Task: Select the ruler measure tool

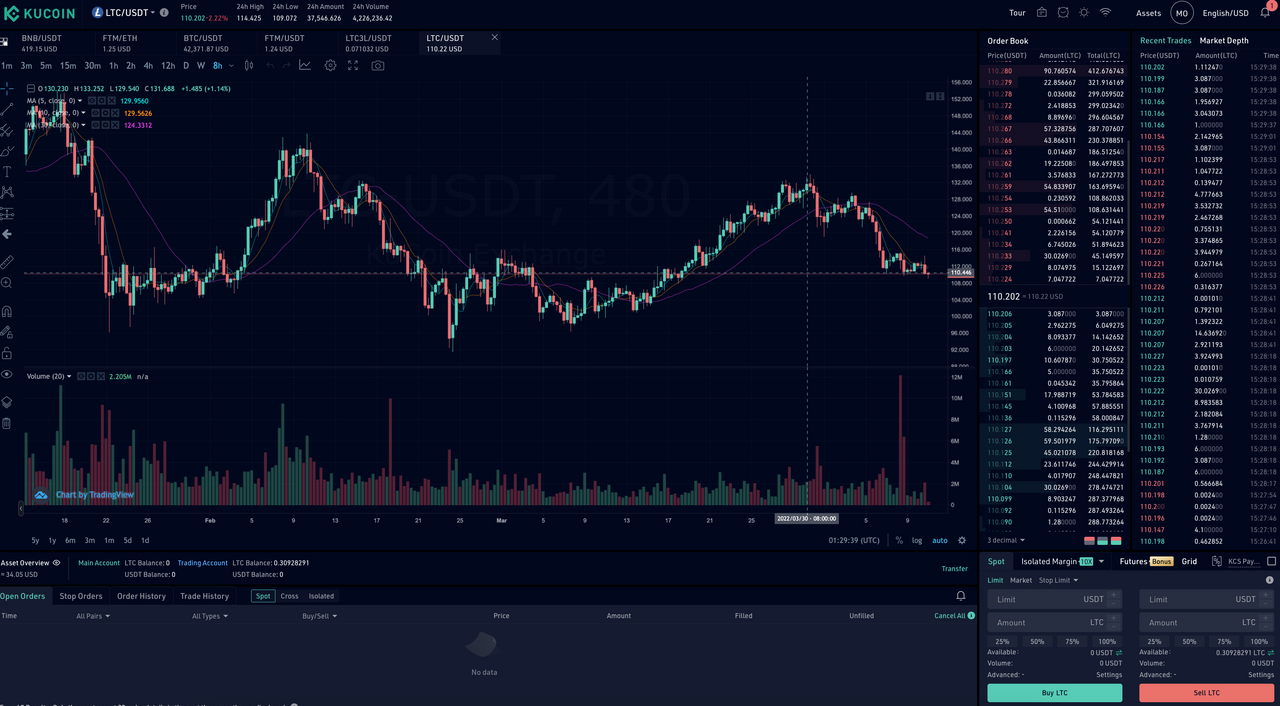Action: pyautogui.click(x=7, y=262)
